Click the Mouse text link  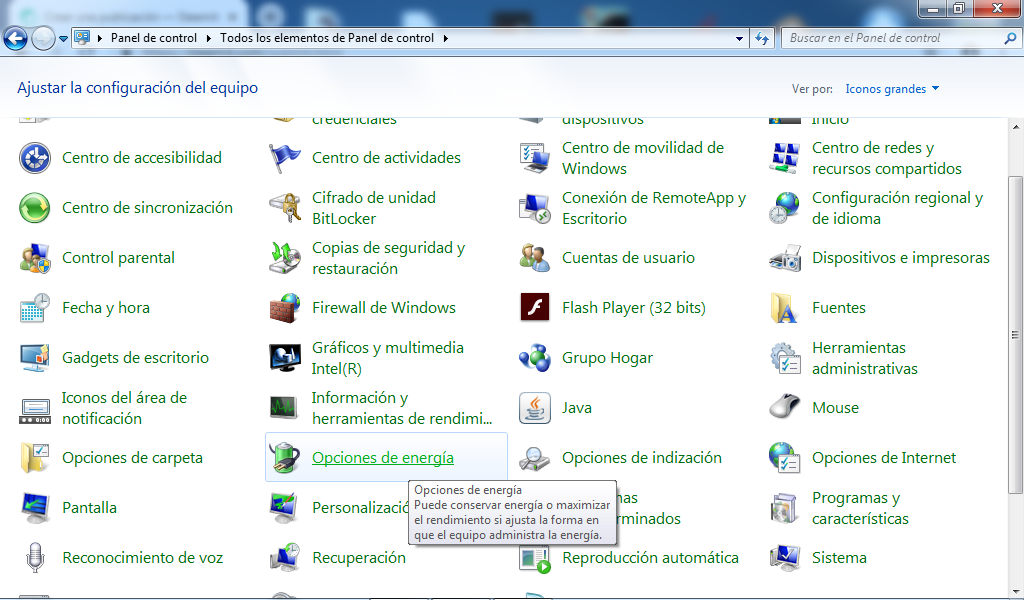pos(835,408)
